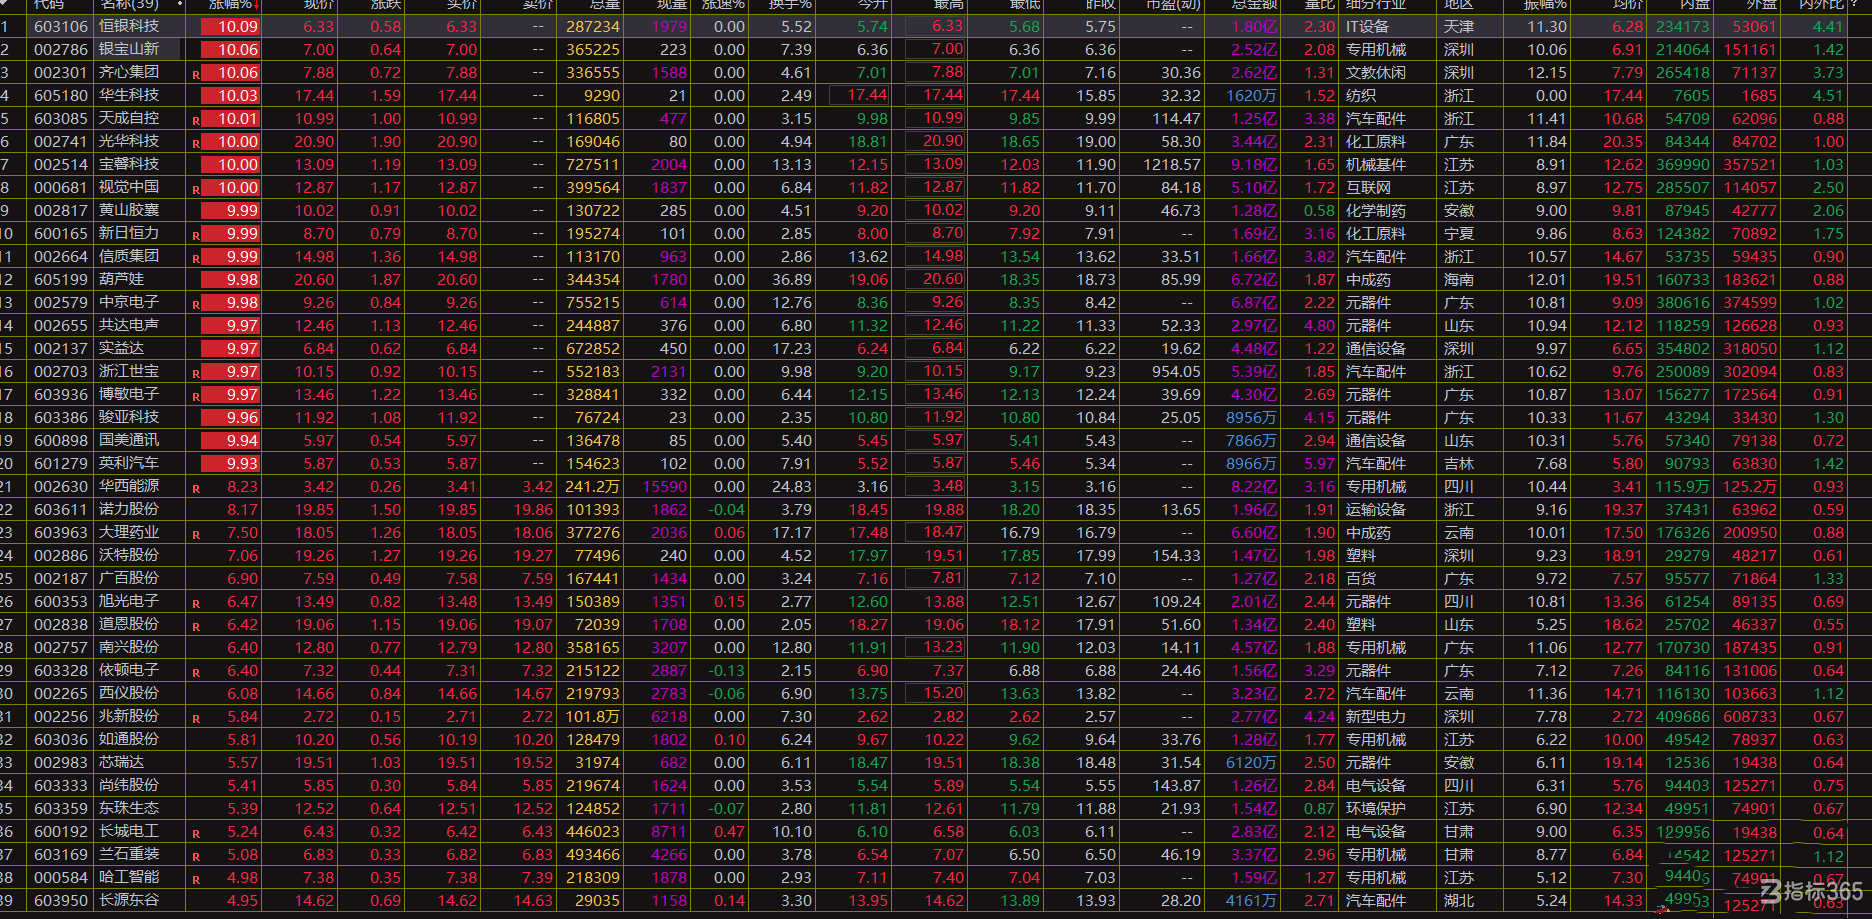Click the R marker beside 浙江世宝
Viewport: 1872px width, 919px height.
tap(196, 373)
